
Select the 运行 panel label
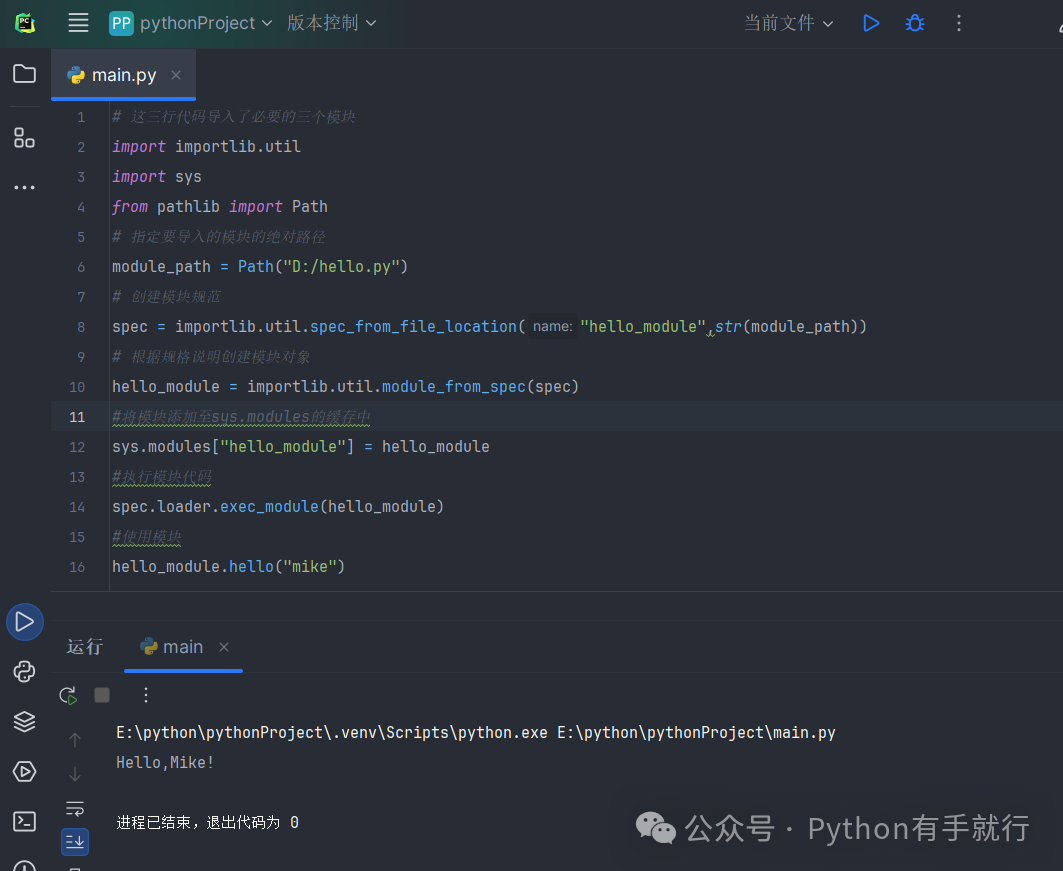click(x=85, y=647)
